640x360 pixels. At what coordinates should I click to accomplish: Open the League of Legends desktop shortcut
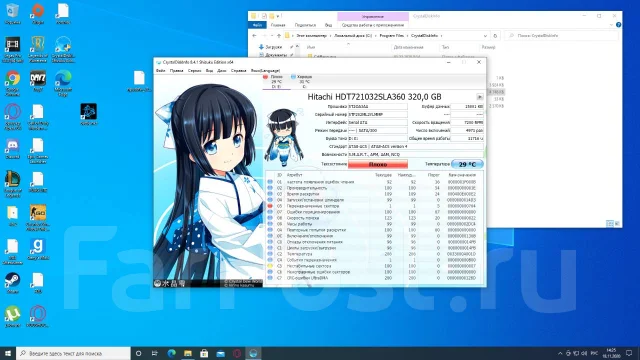(13, 184)
